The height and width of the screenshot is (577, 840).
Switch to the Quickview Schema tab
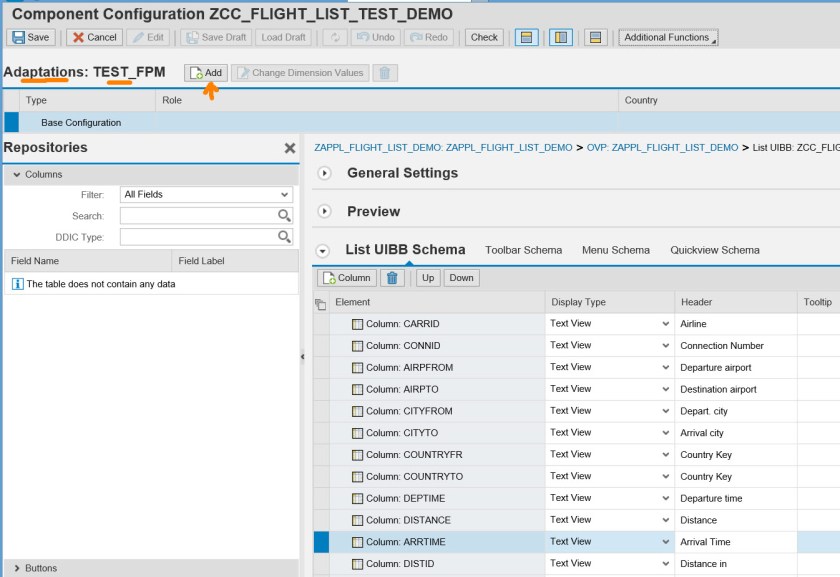click(x=714, y=250)
